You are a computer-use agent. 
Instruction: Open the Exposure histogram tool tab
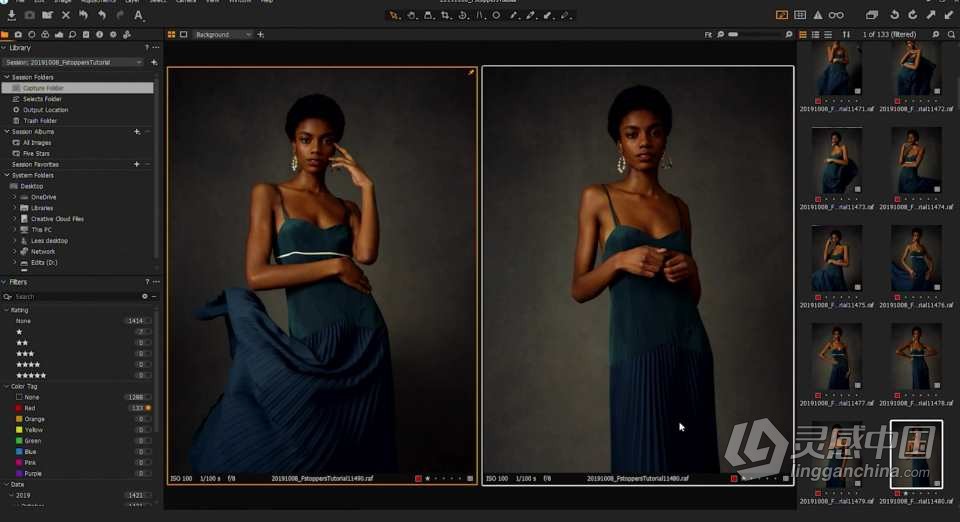[59, 35]
